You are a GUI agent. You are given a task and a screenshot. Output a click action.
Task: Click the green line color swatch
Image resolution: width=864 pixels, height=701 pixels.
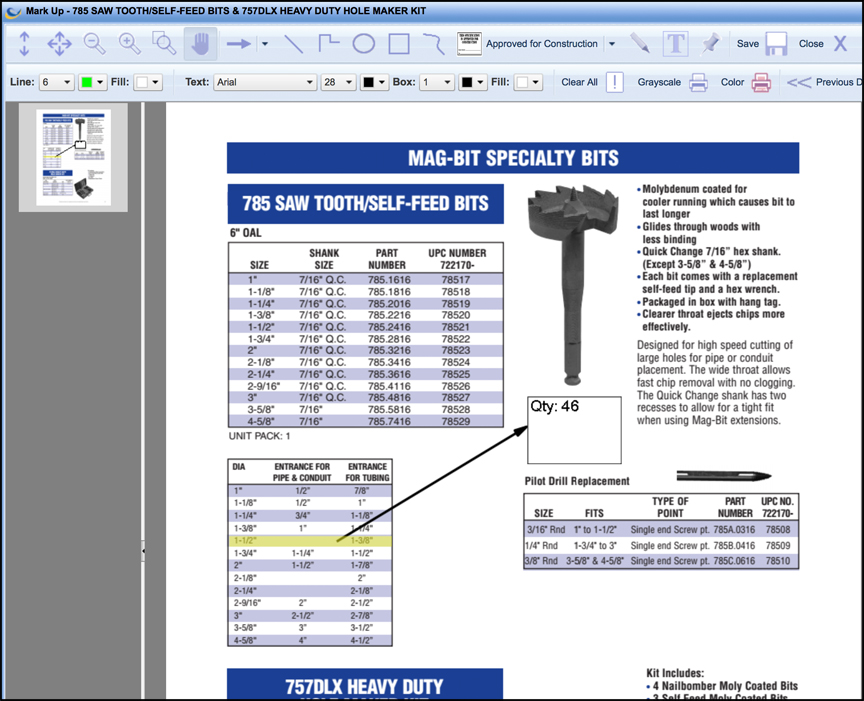tap(87, 82)
